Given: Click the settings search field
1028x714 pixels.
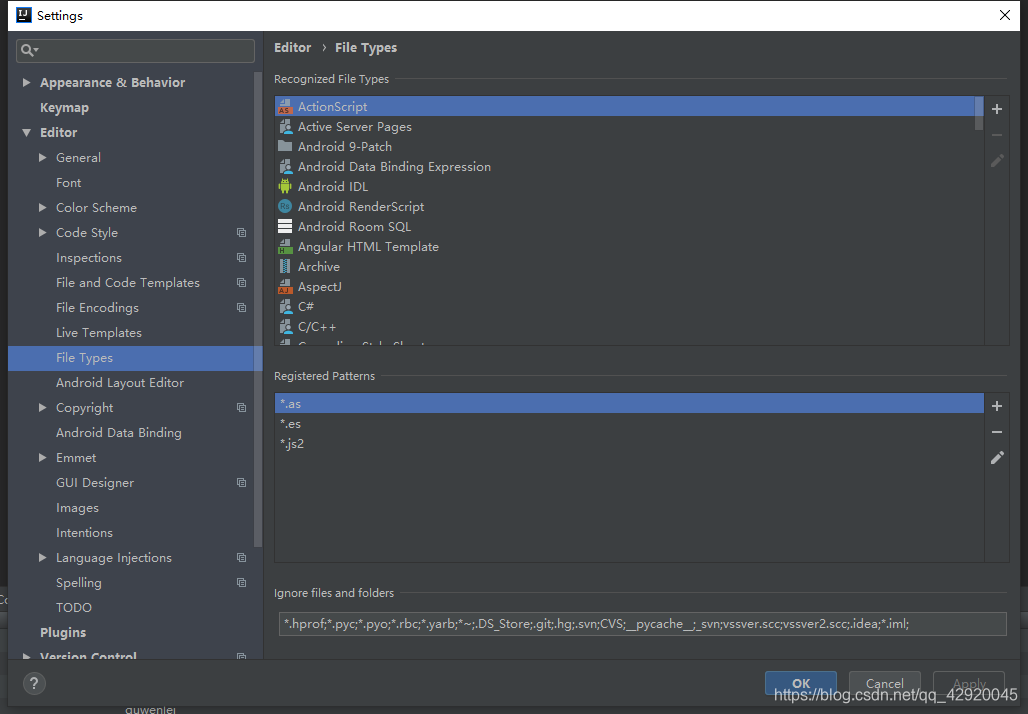Looking at the screenshot, I should (136, 50).
